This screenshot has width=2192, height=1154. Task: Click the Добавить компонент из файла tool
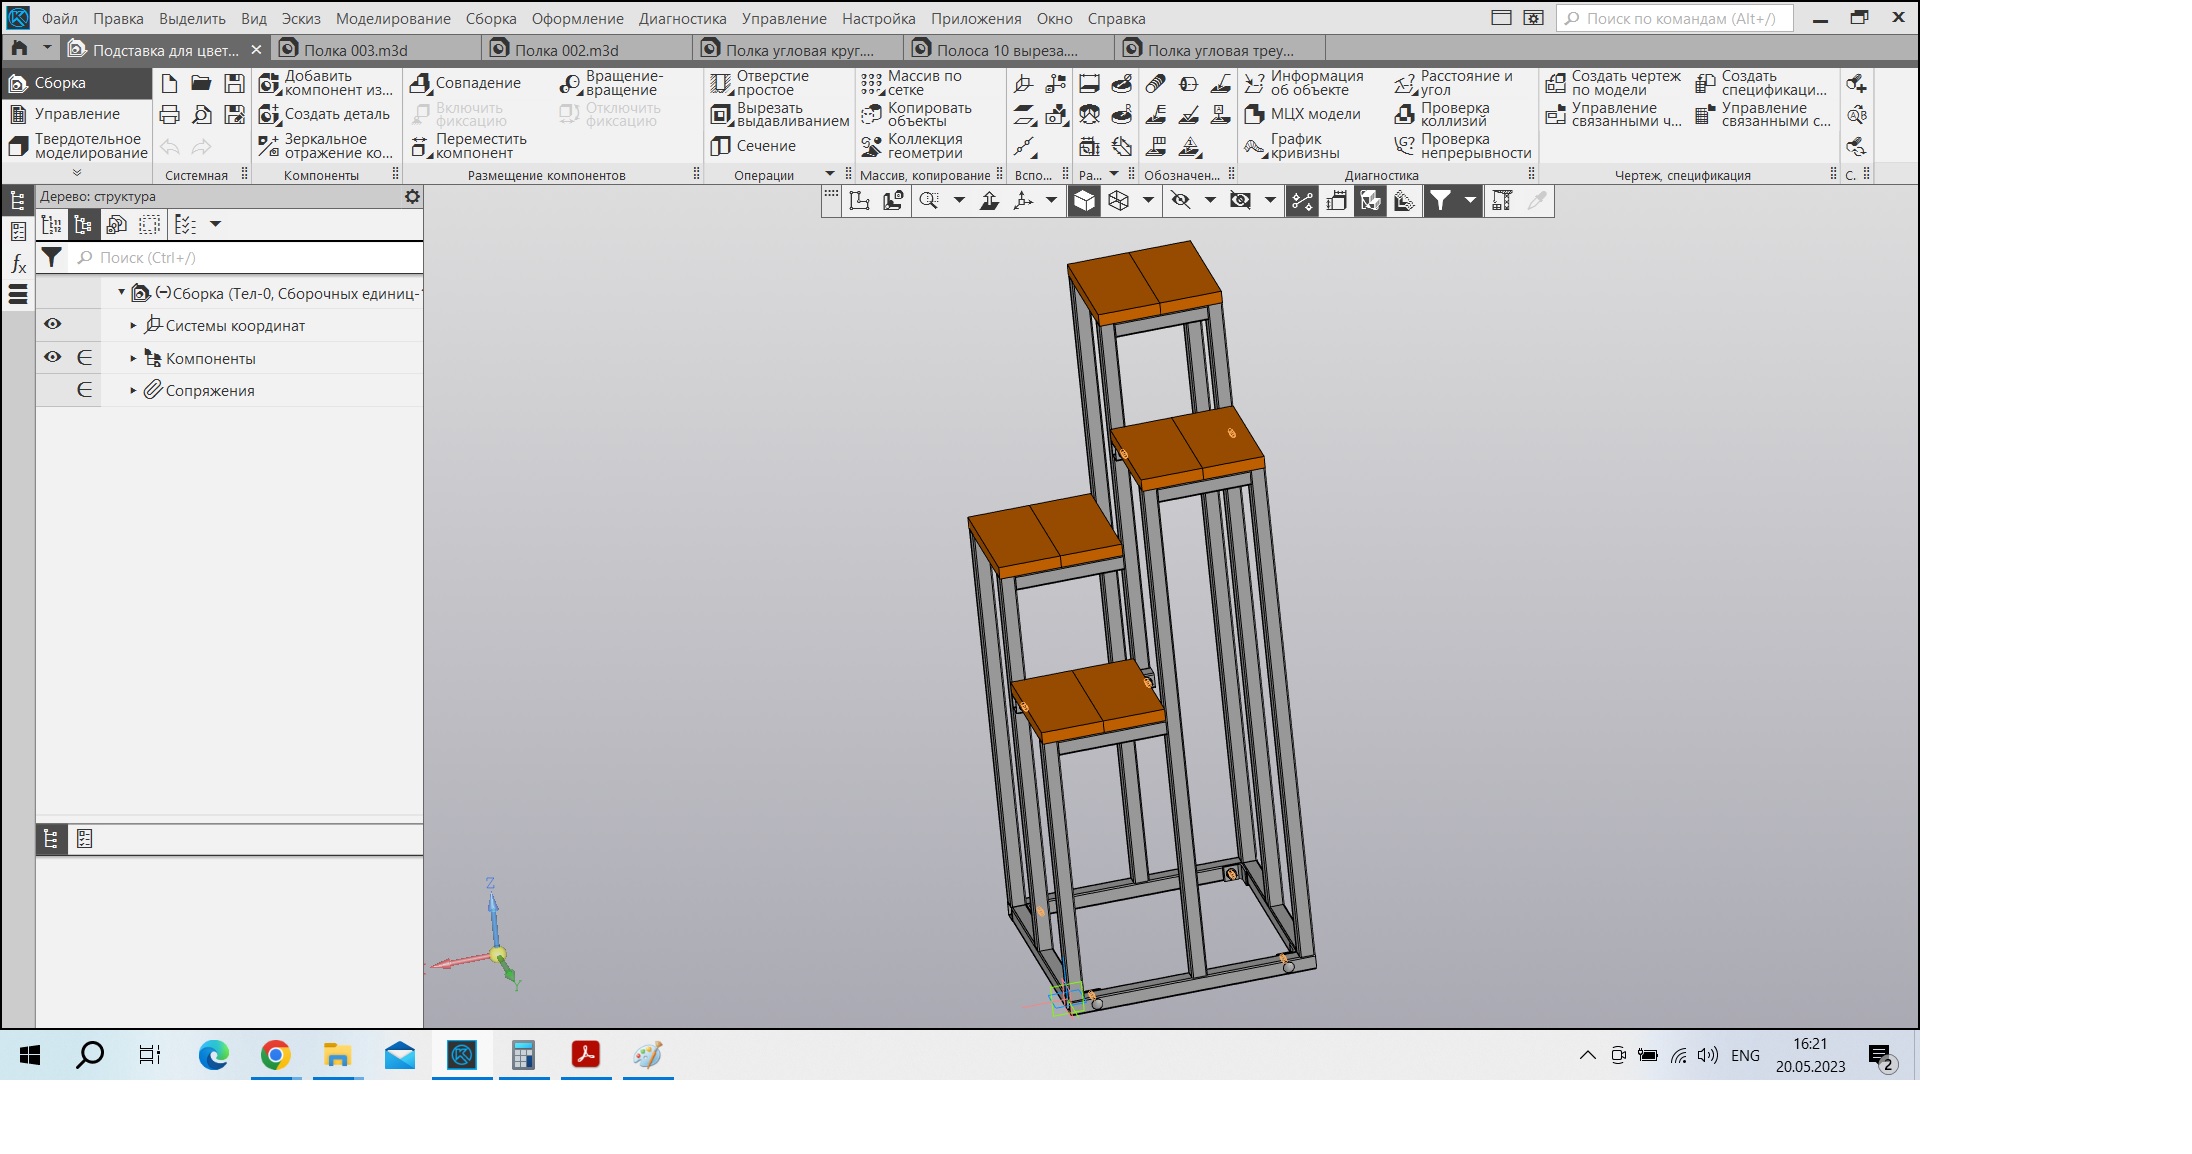[326, 83]
